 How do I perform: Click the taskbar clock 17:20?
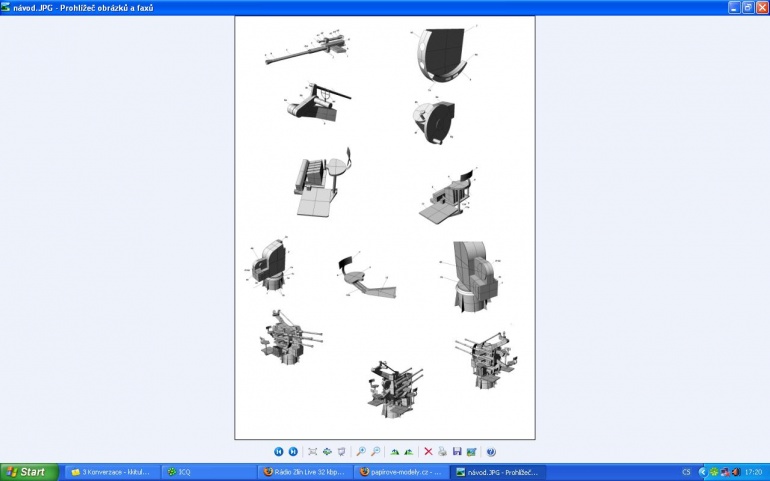753,472
